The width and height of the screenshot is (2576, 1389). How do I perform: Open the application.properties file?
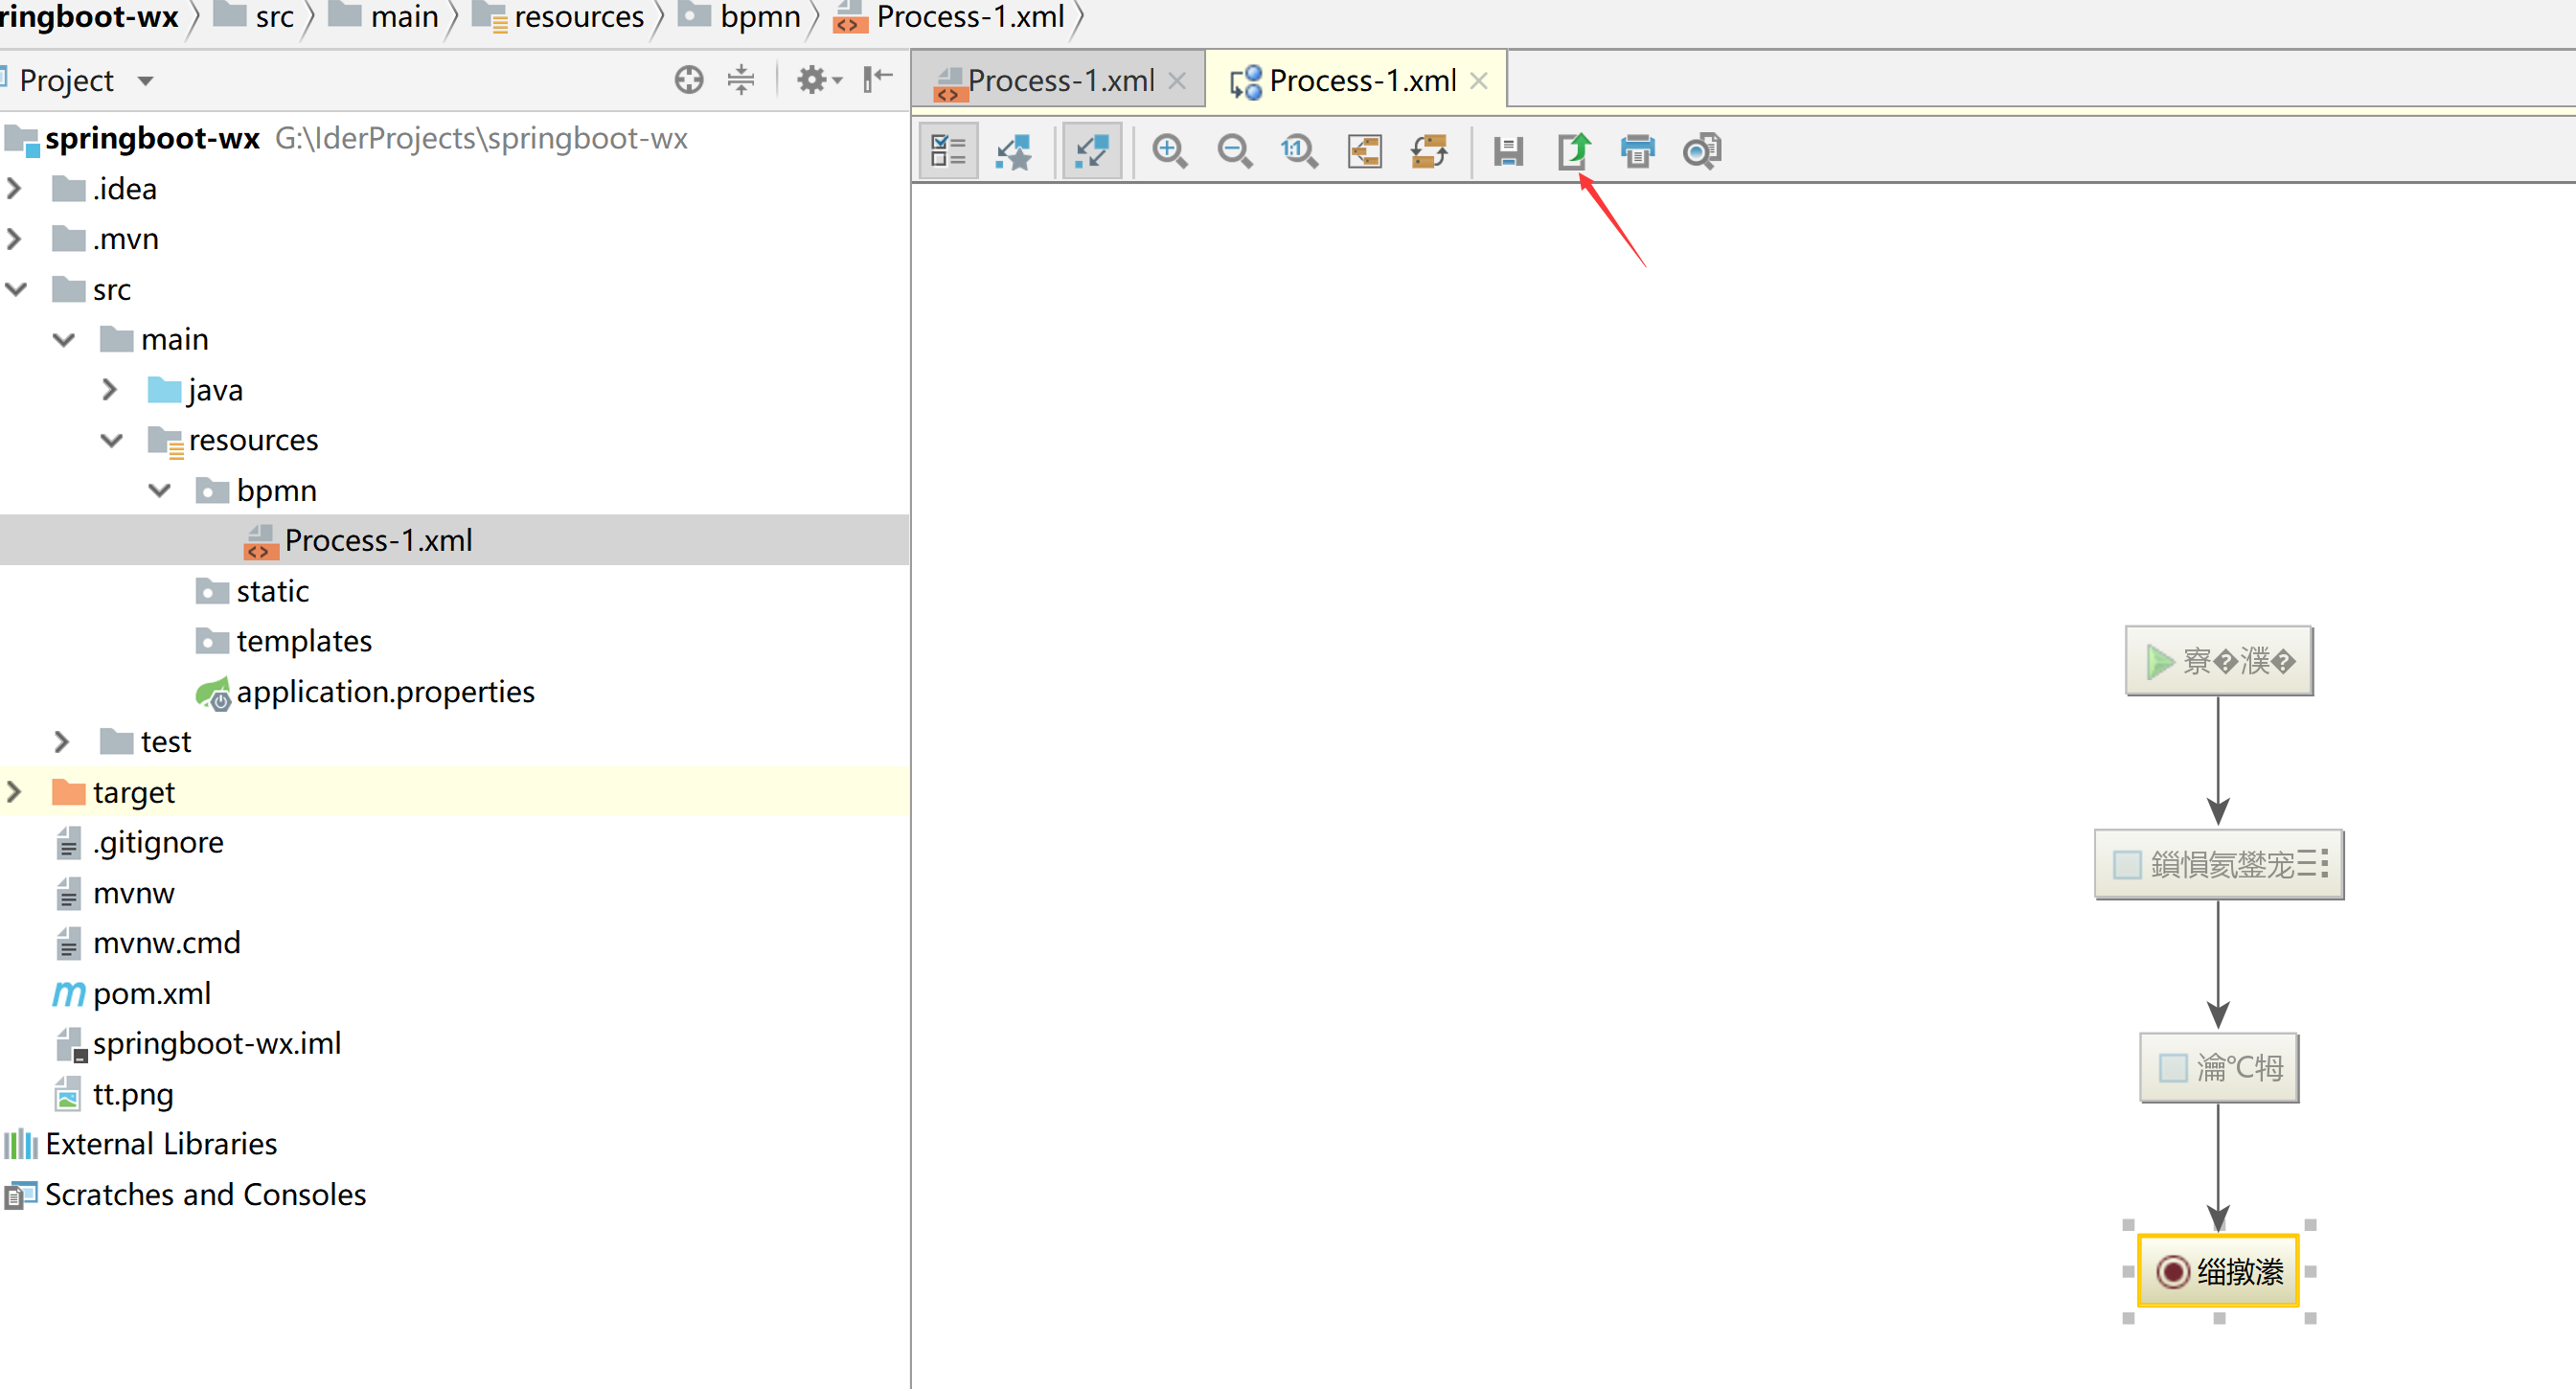pos(383,693)
